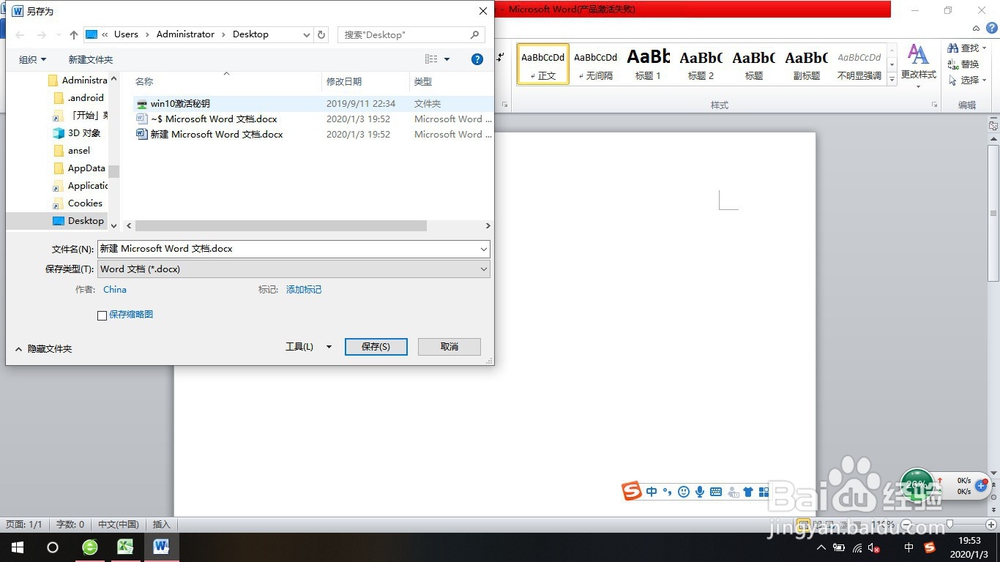Select 3D 对象 in the folder tree
This screenshot has width=1000, height=562.
pyautogui.click(x=77, y=133)
